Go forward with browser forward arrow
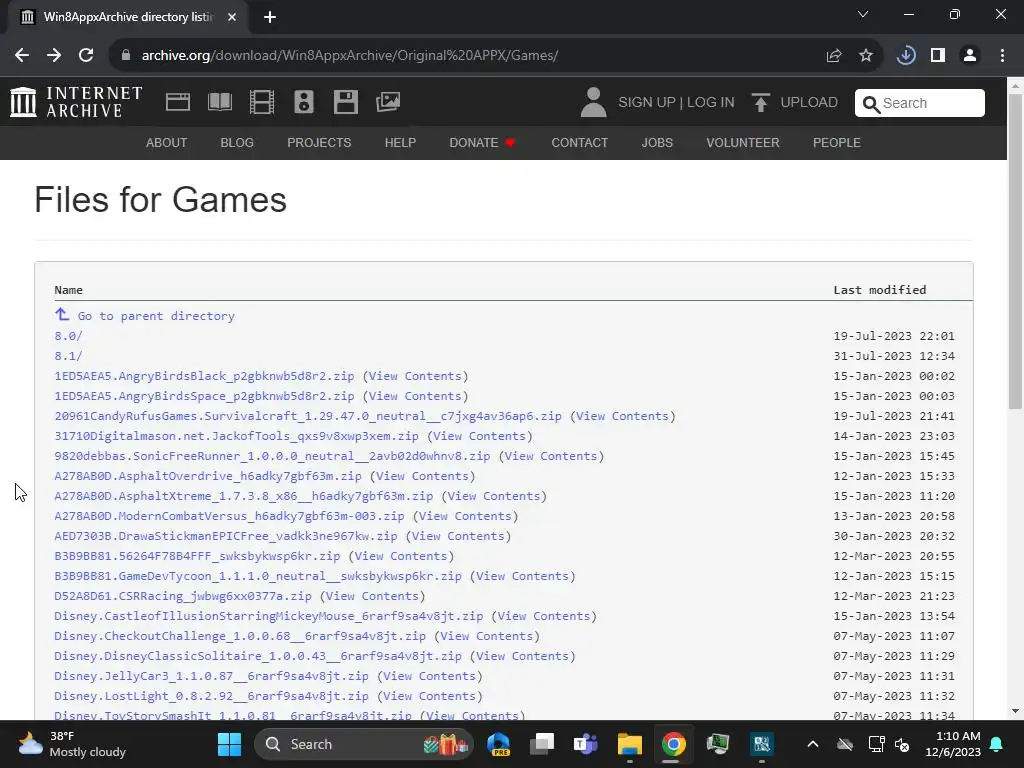Image resolution: width=1024 pixels, height=768 pixels. (54, 56)
